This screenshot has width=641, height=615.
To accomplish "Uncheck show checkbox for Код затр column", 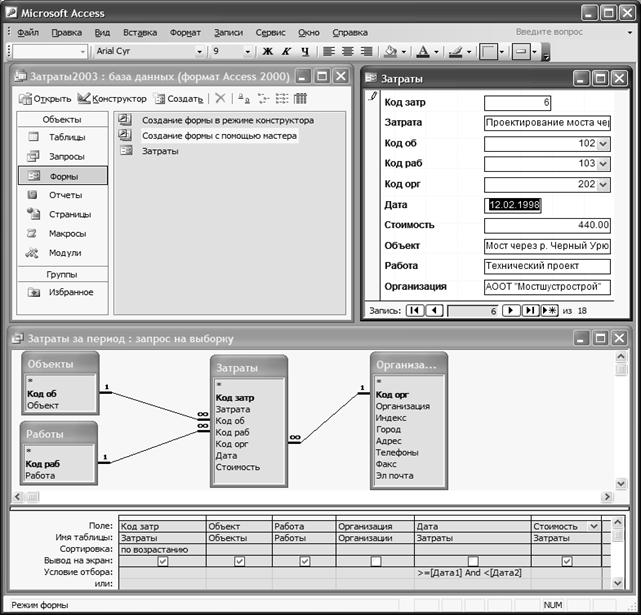I will click(x=163, y=561).
